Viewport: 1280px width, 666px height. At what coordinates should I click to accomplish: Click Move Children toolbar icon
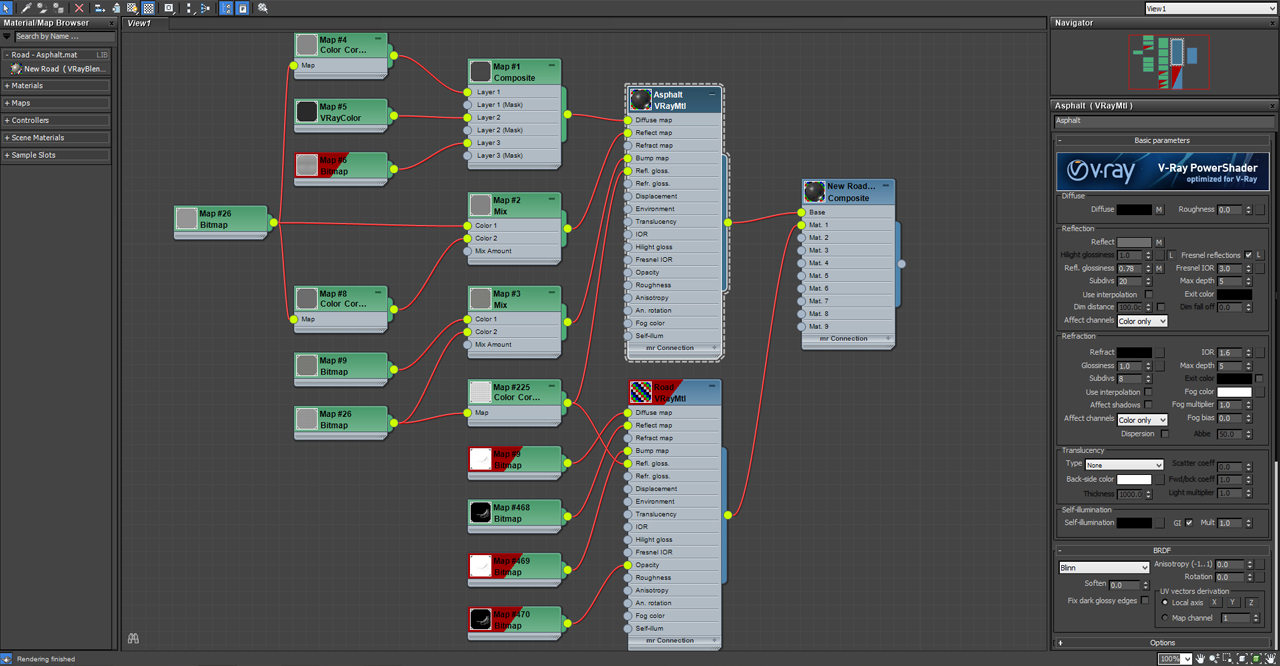point(100,8)
